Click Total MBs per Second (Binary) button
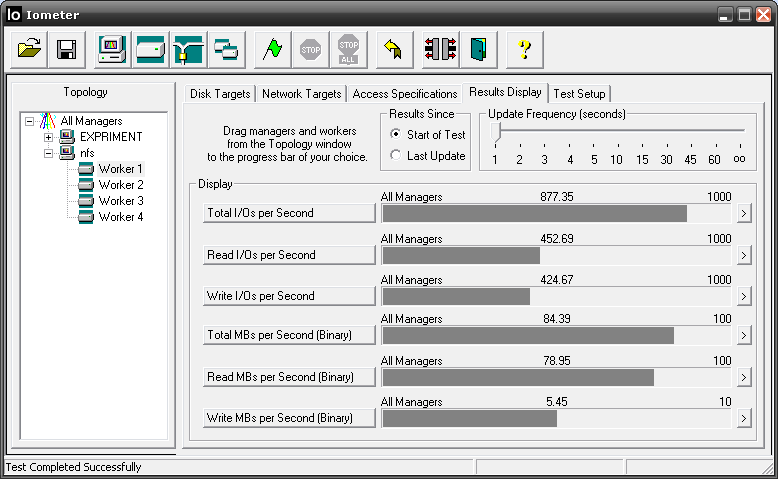The image size is (778, 479). click(289, 335)
